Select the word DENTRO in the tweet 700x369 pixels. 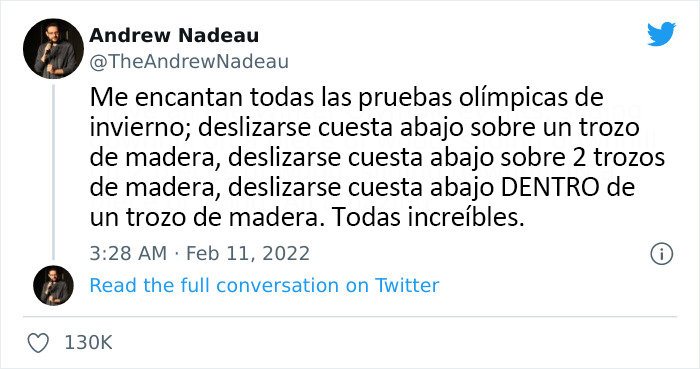click(550, 187)
